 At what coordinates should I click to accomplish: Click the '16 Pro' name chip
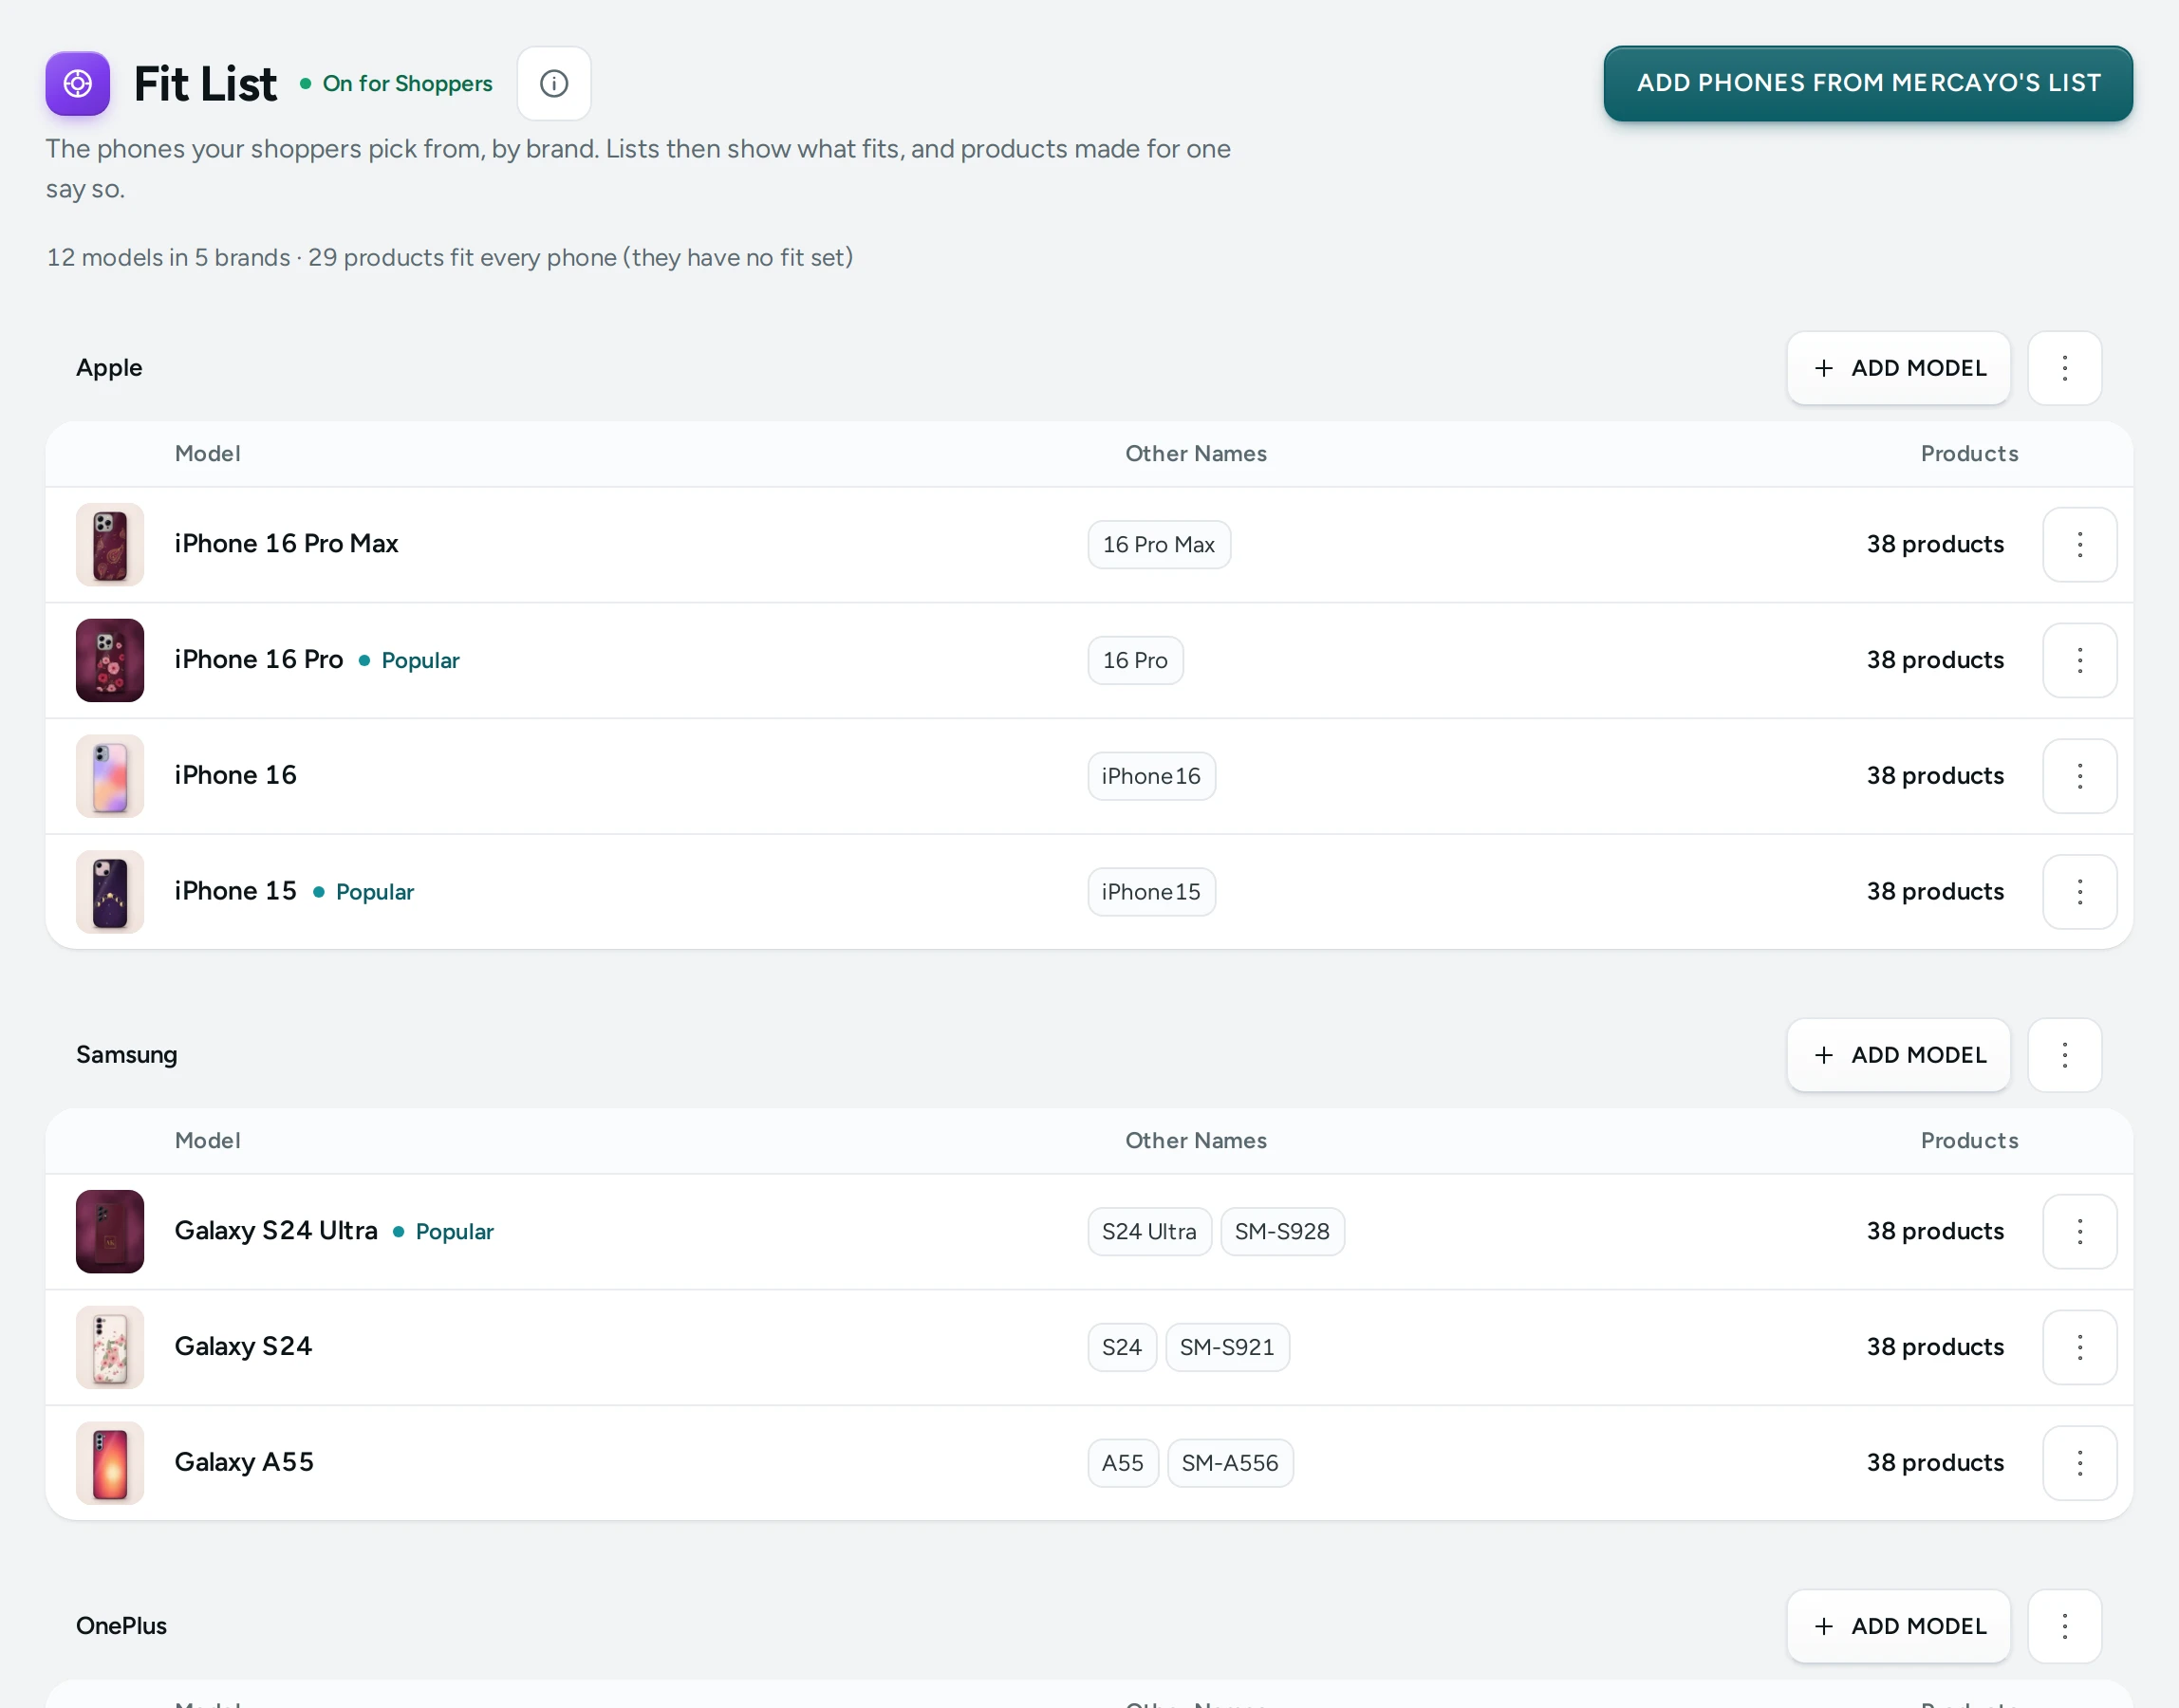pos(1135,660)
